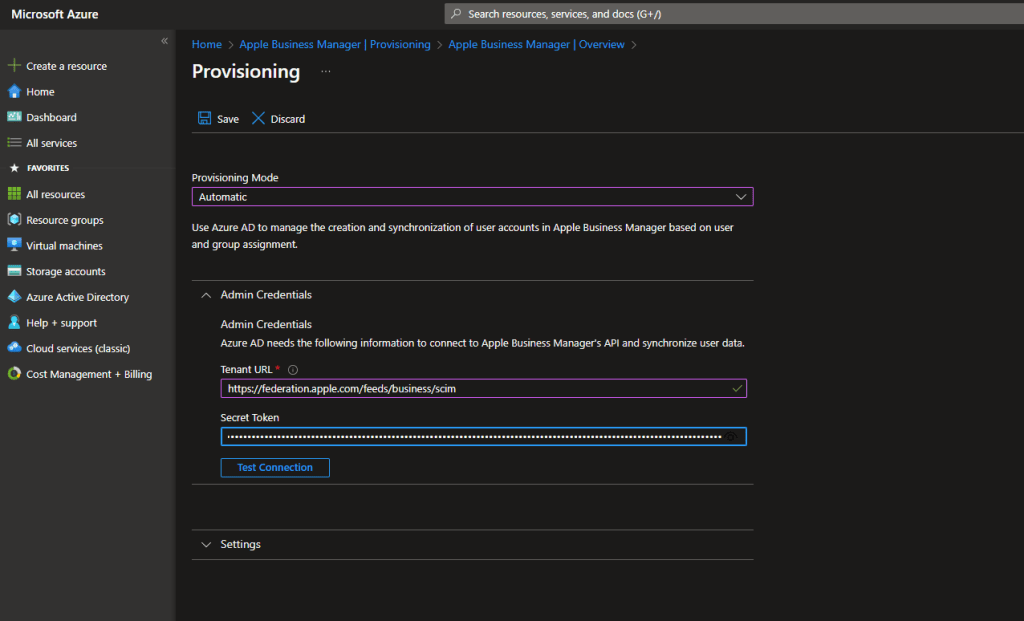Viewport: 1024px width, 621px height.
Task: Click the Resource groups cube icon
Action: click(14, 220)
